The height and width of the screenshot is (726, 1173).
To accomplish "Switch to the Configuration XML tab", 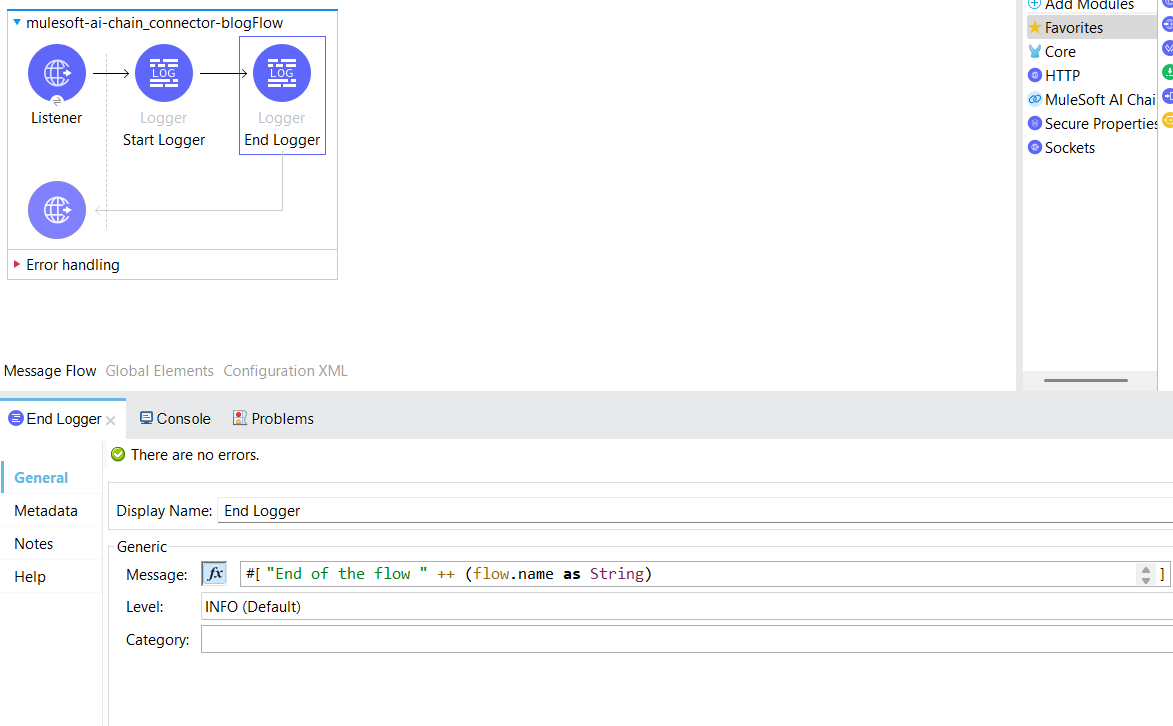I will [x=285, y=371].
